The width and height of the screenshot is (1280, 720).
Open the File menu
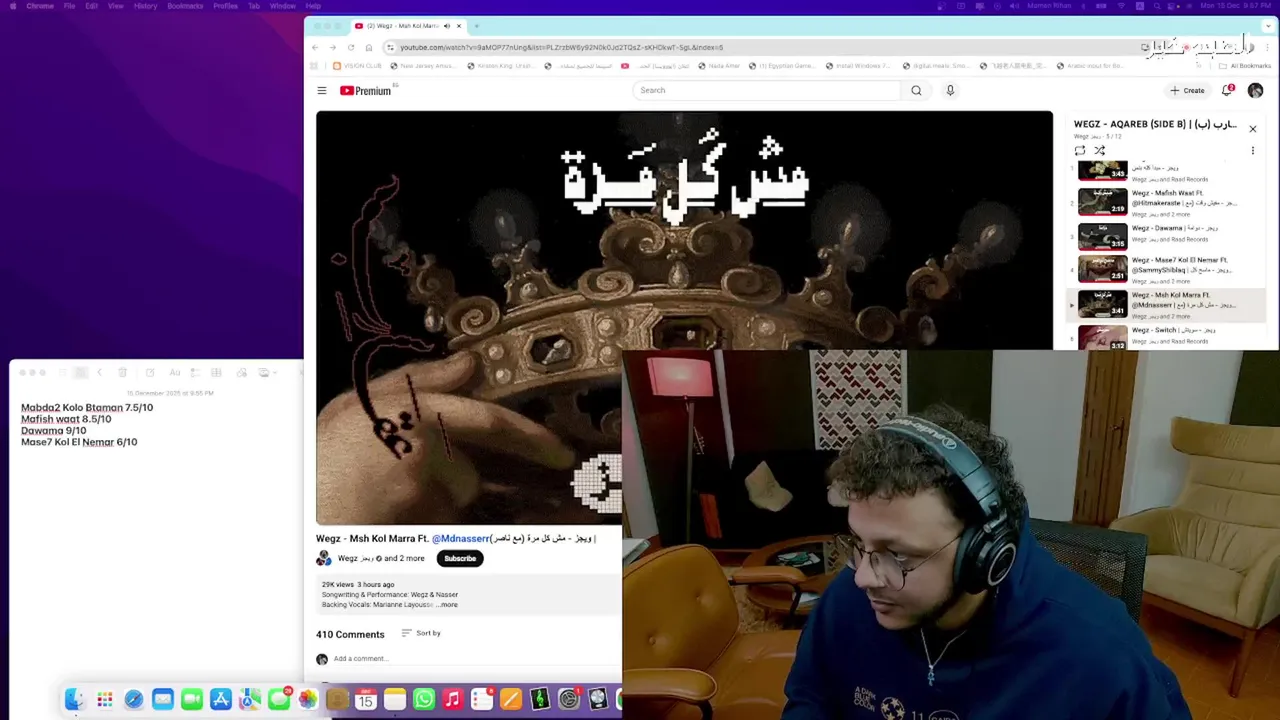pyautogui.click(x=69, y=6)
